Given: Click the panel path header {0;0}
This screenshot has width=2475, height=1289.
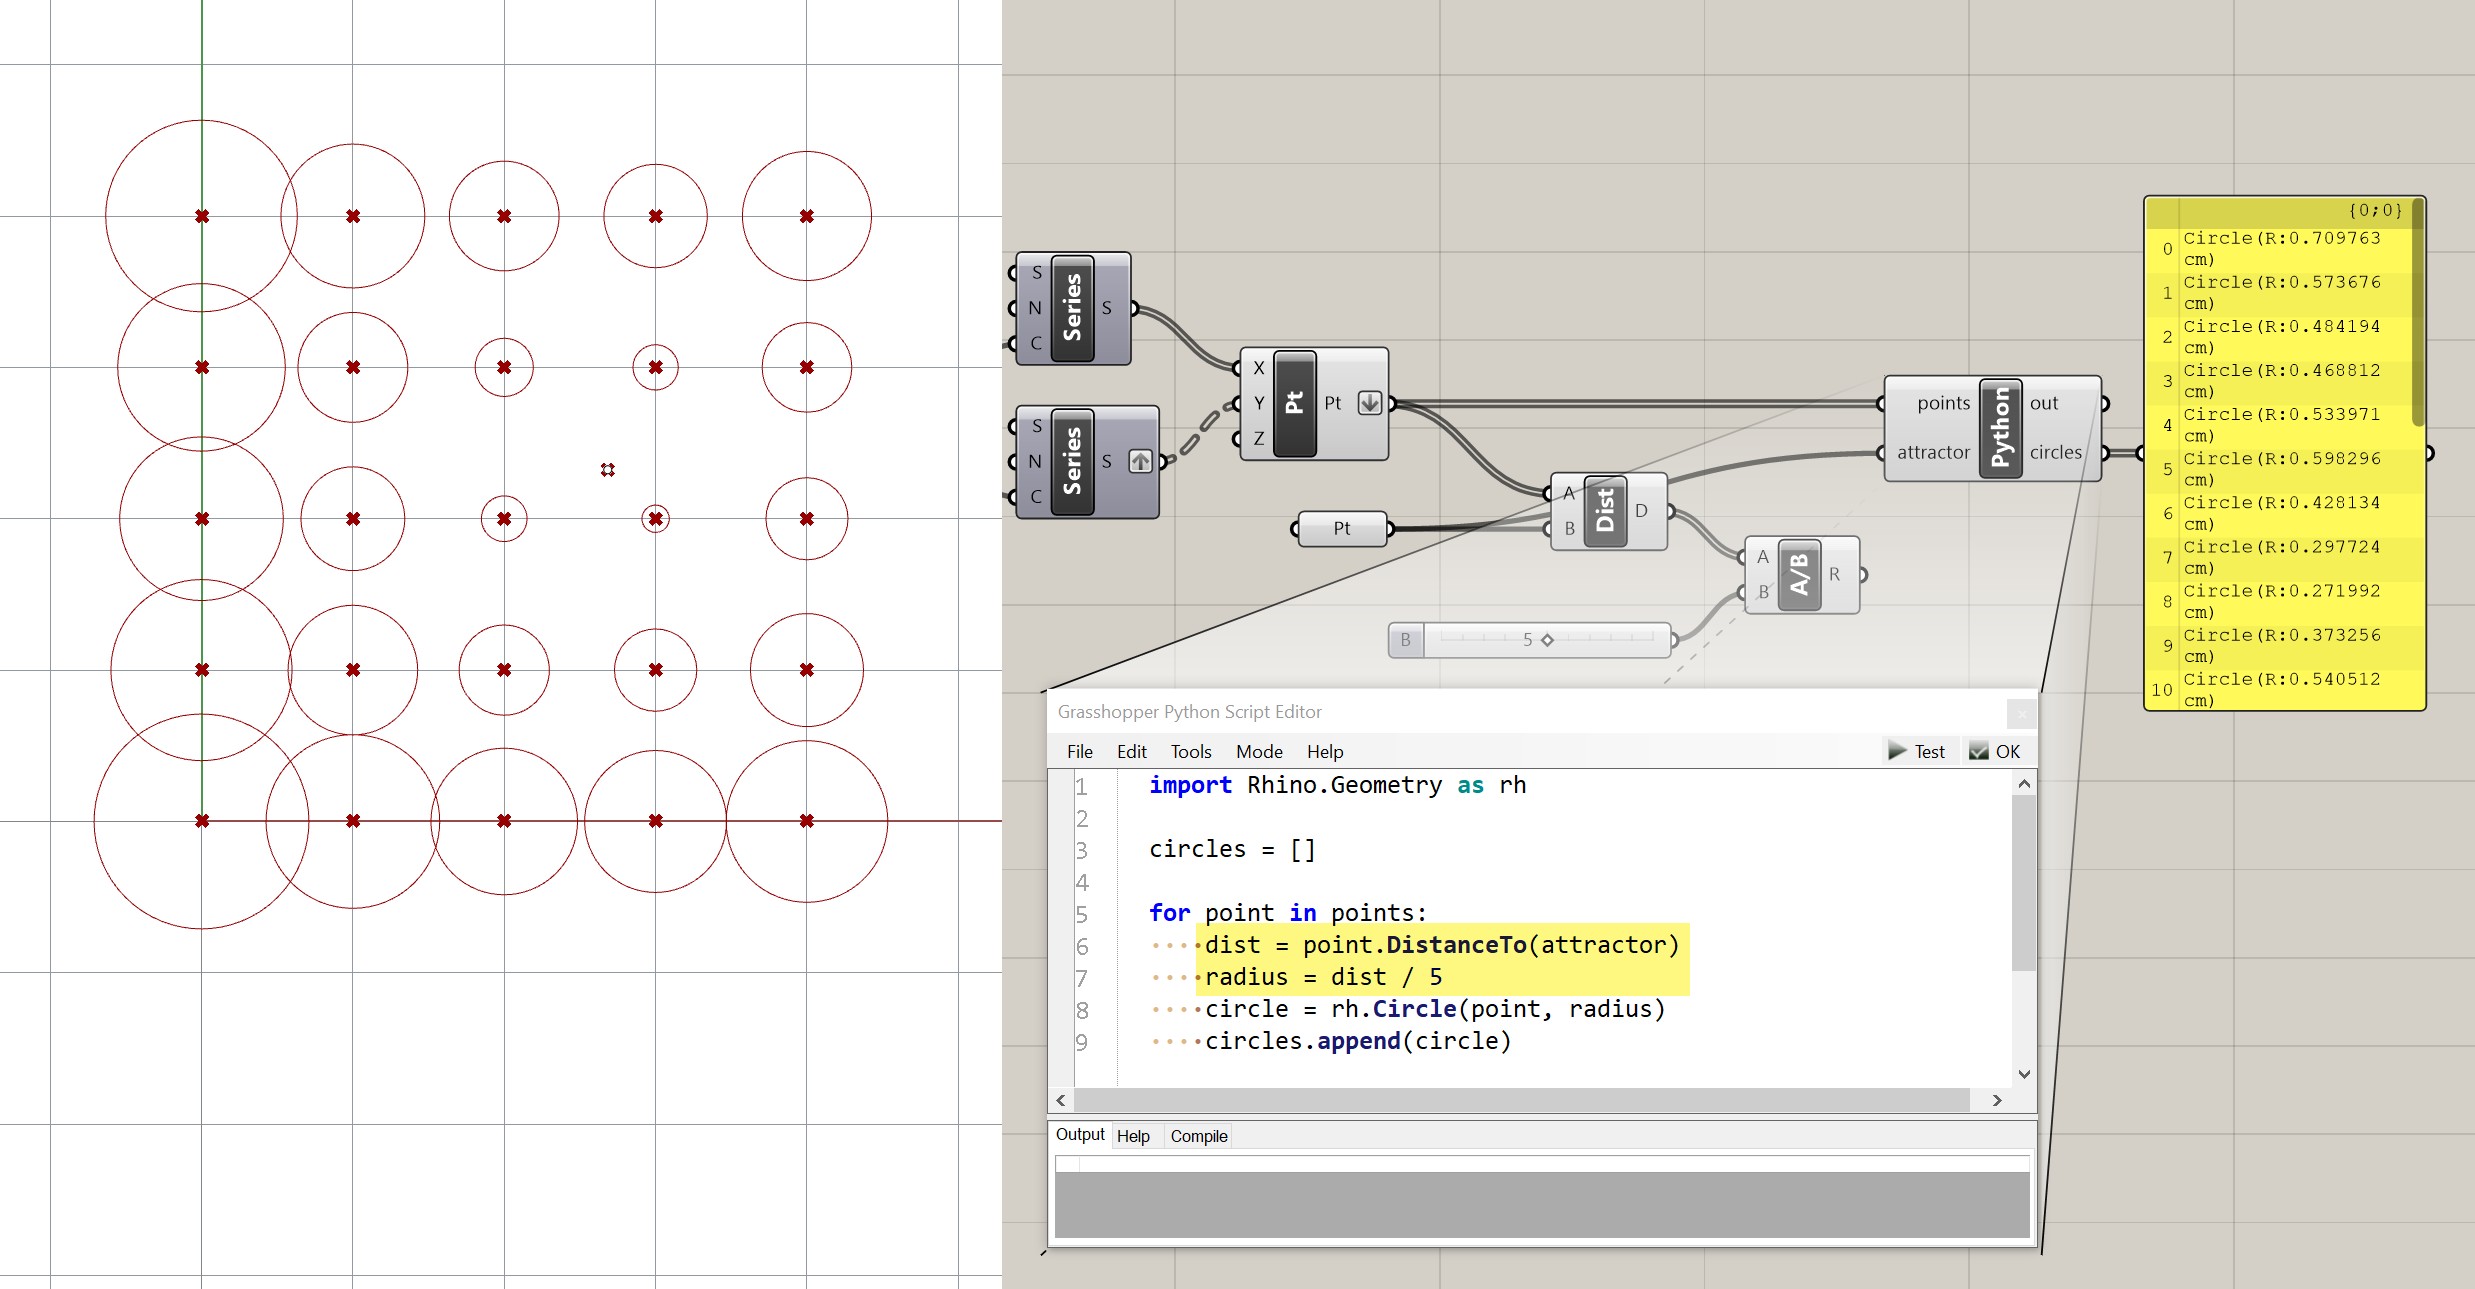Looking at the screenshot, I should coord(2374,210).
